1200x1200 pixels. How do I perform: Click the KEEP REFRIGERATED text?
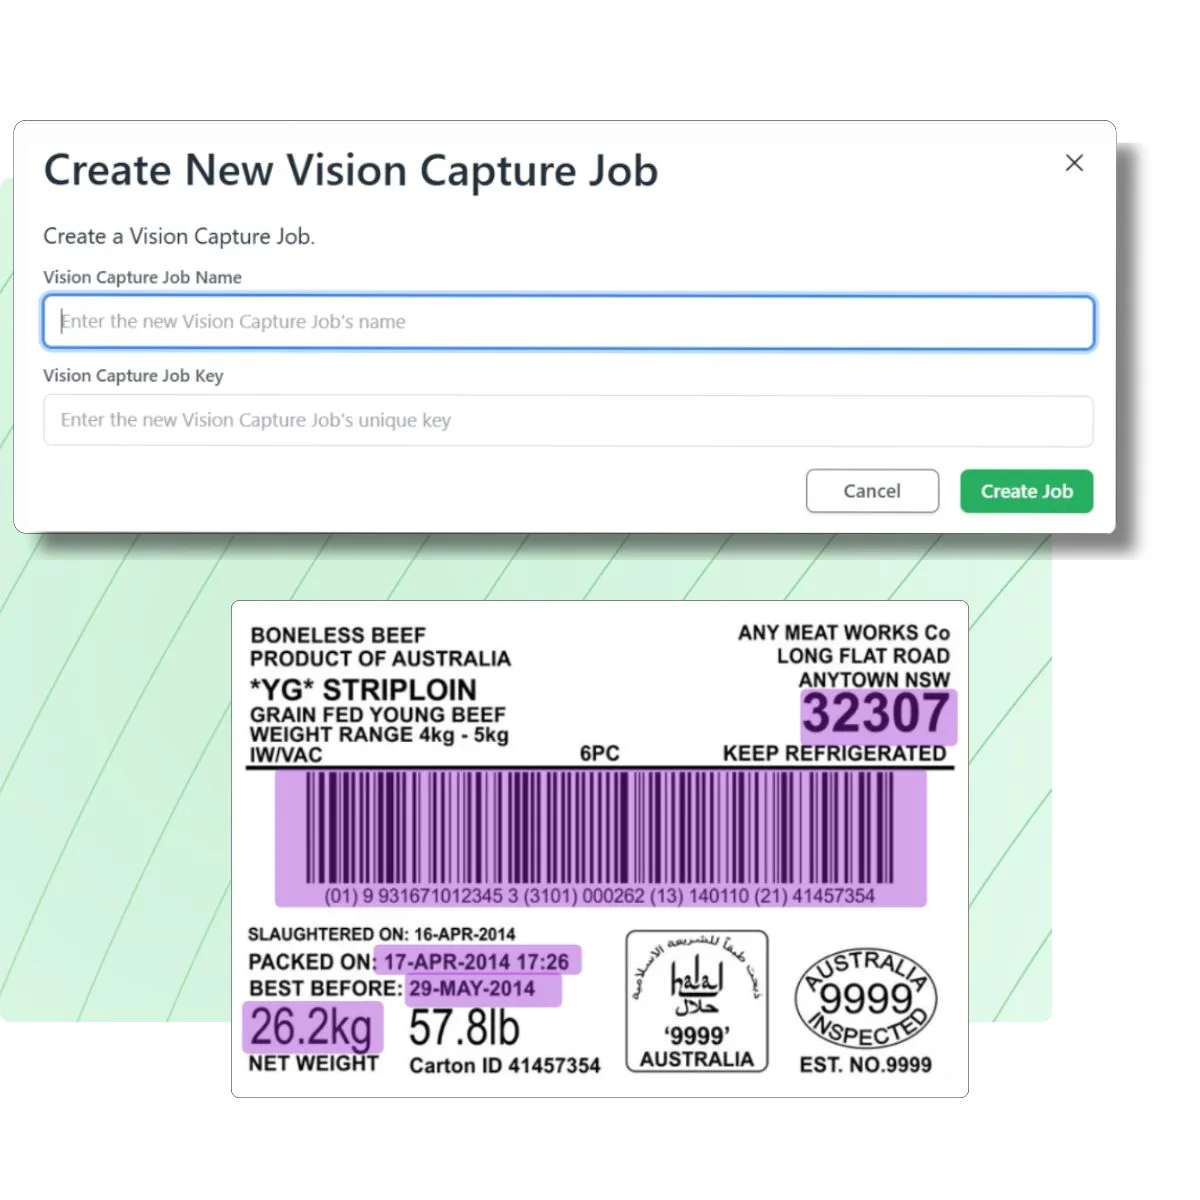click(x=834, y=753)
